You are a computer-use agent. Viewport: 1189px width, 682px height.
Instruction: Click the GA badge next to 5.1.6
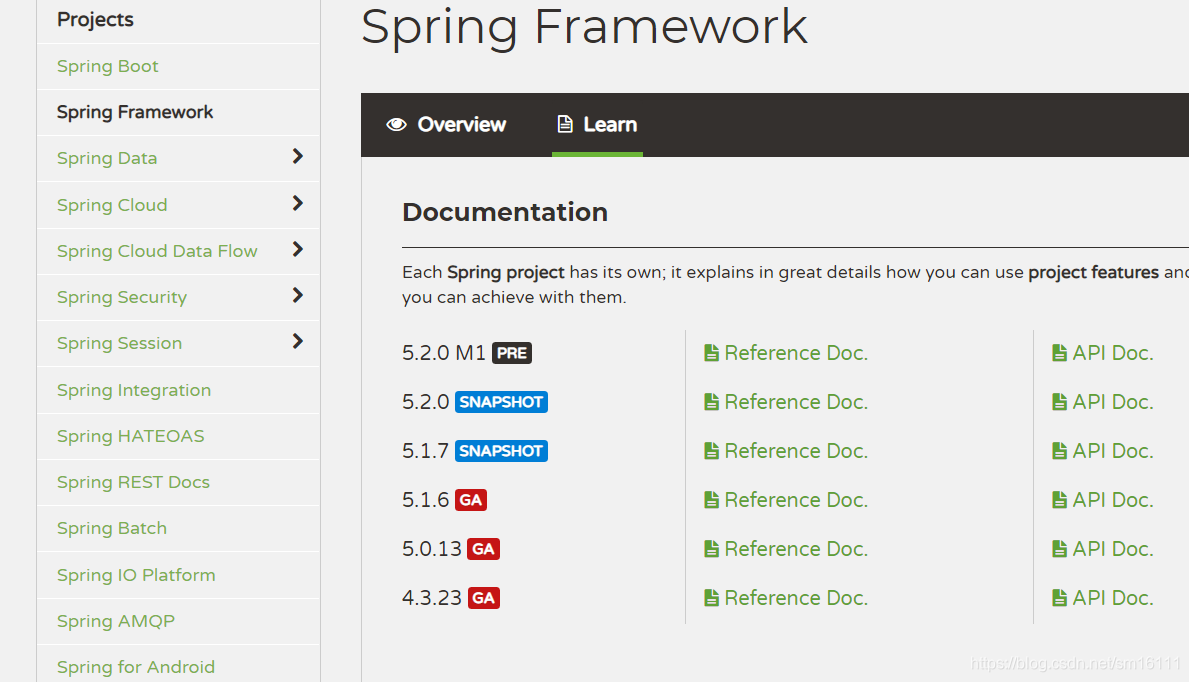coord(471,500)
